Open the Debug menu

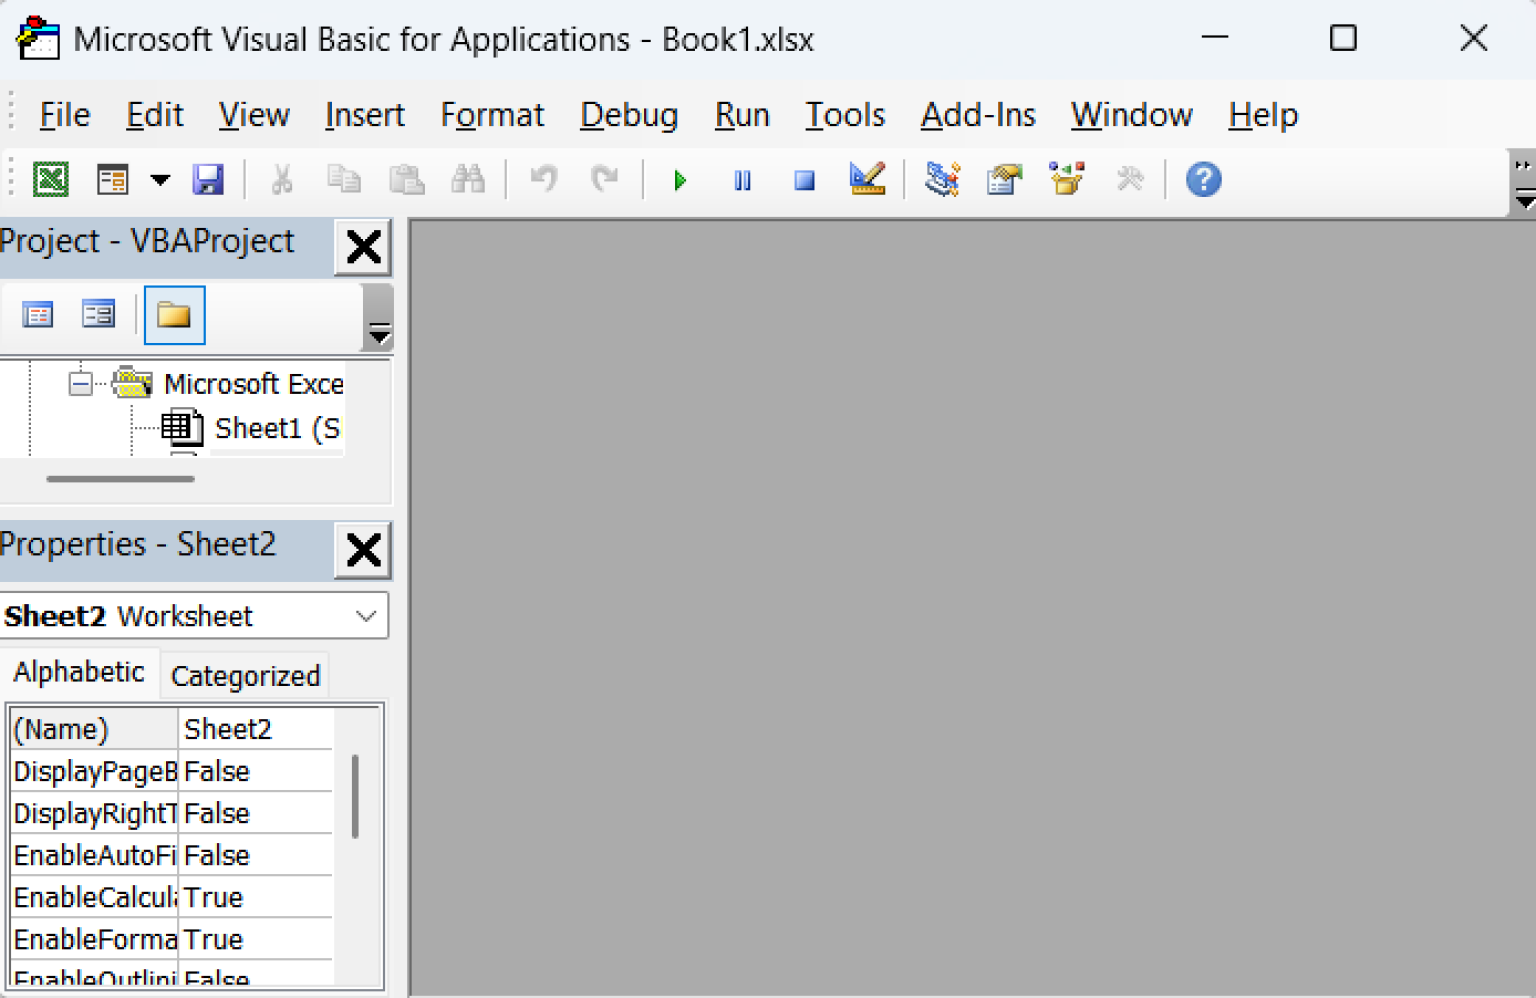[628, 115]
